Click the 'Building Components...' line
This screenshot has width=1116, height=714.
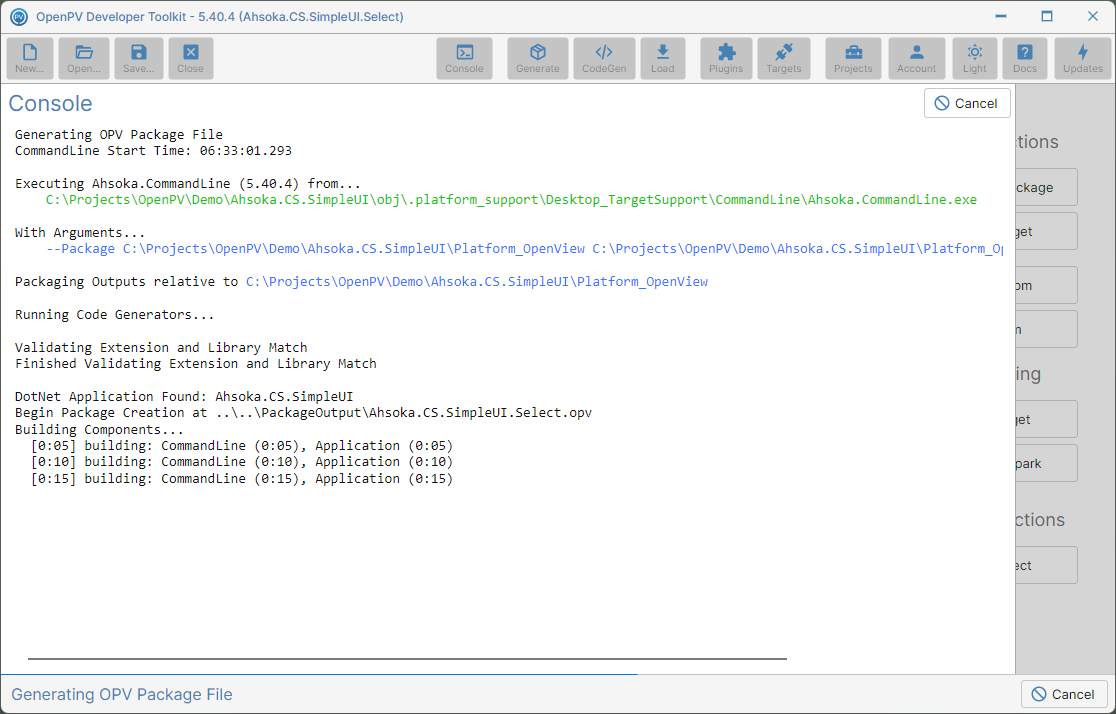click(x=99, y=430)
